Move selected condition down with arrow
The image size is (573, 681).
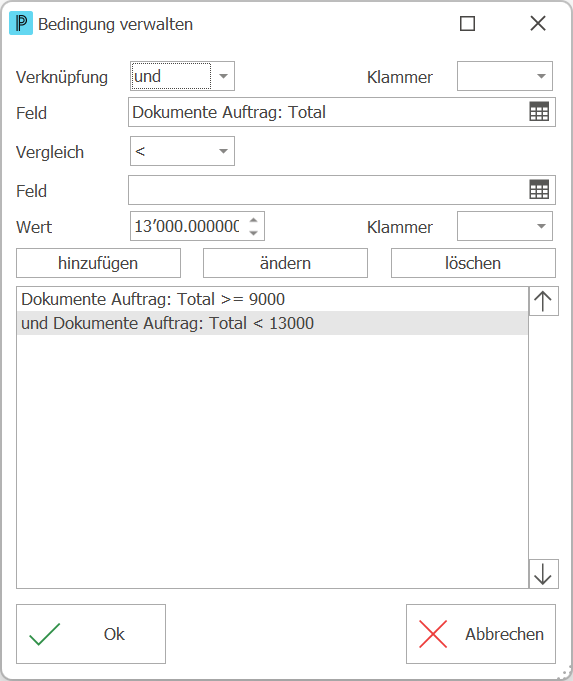pos(543,574)
